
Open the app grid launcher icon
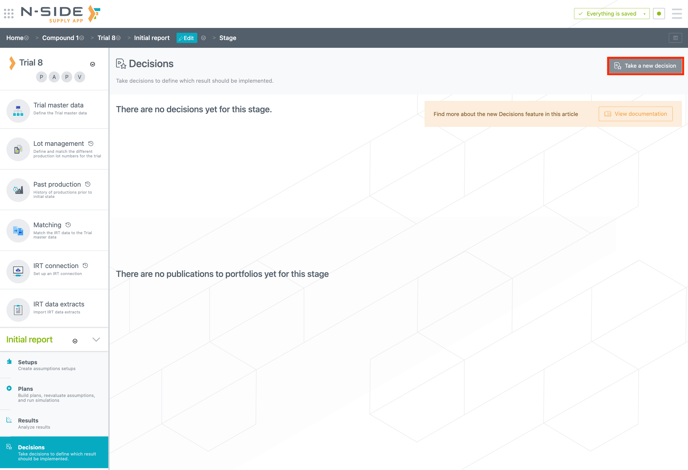[x=9, y=14]
